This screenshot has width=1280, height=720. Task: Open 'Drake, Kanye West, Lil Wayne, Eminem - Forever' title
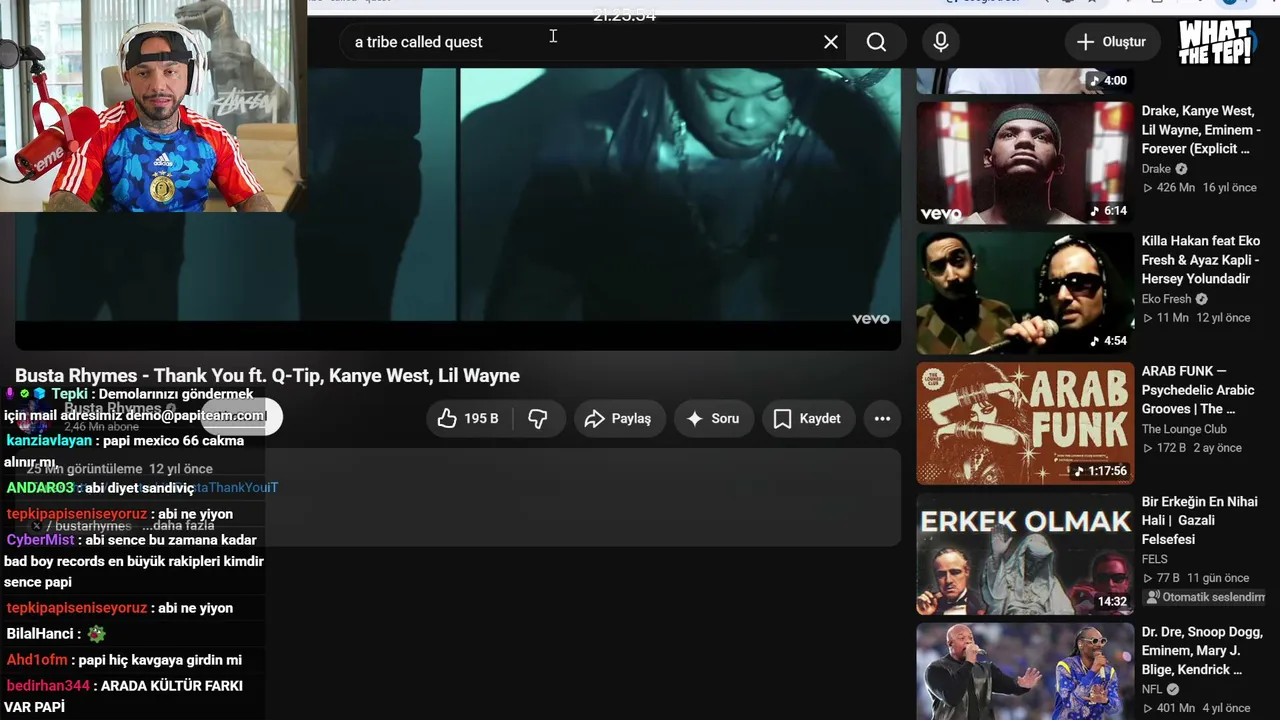[1200, 130]
